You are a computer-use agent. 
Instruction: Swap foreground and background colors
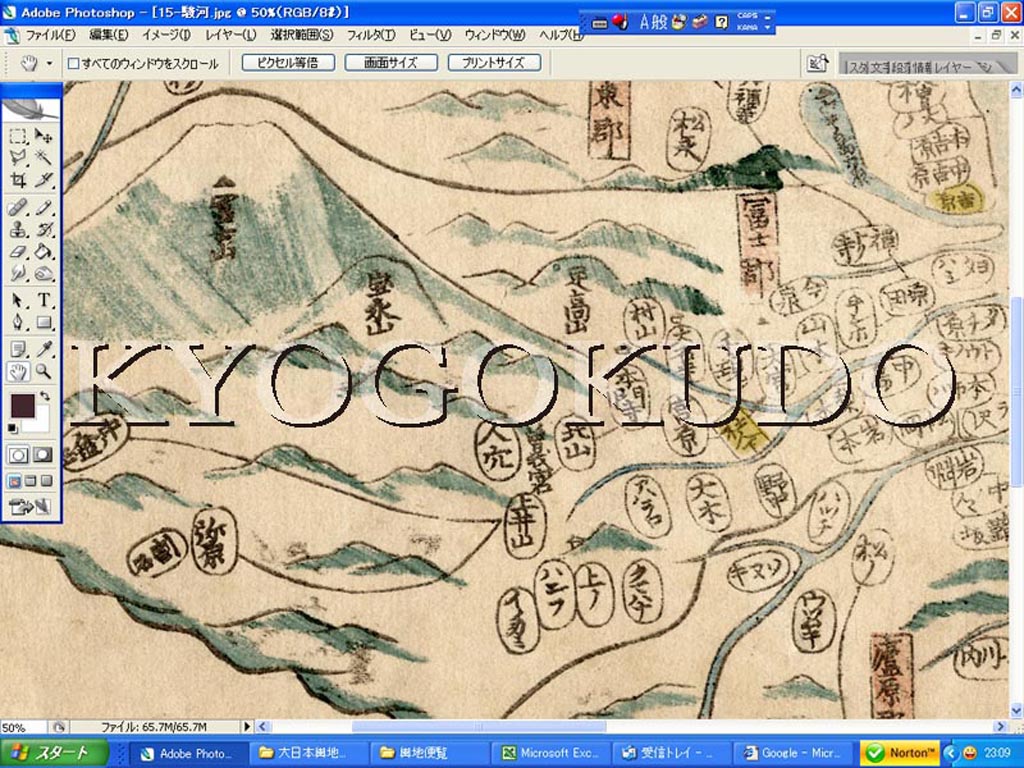45,396
